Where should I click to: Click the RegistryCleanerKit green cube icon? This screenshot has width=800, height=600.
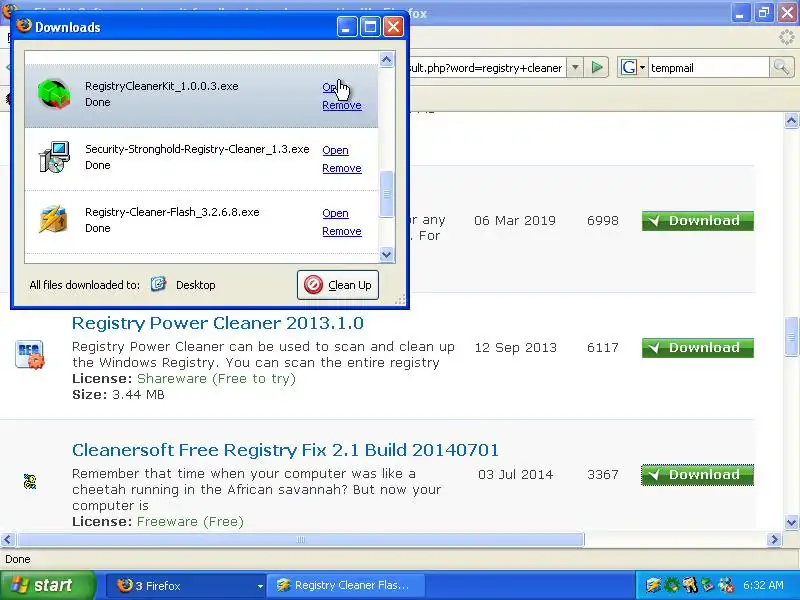coord(54,94)
